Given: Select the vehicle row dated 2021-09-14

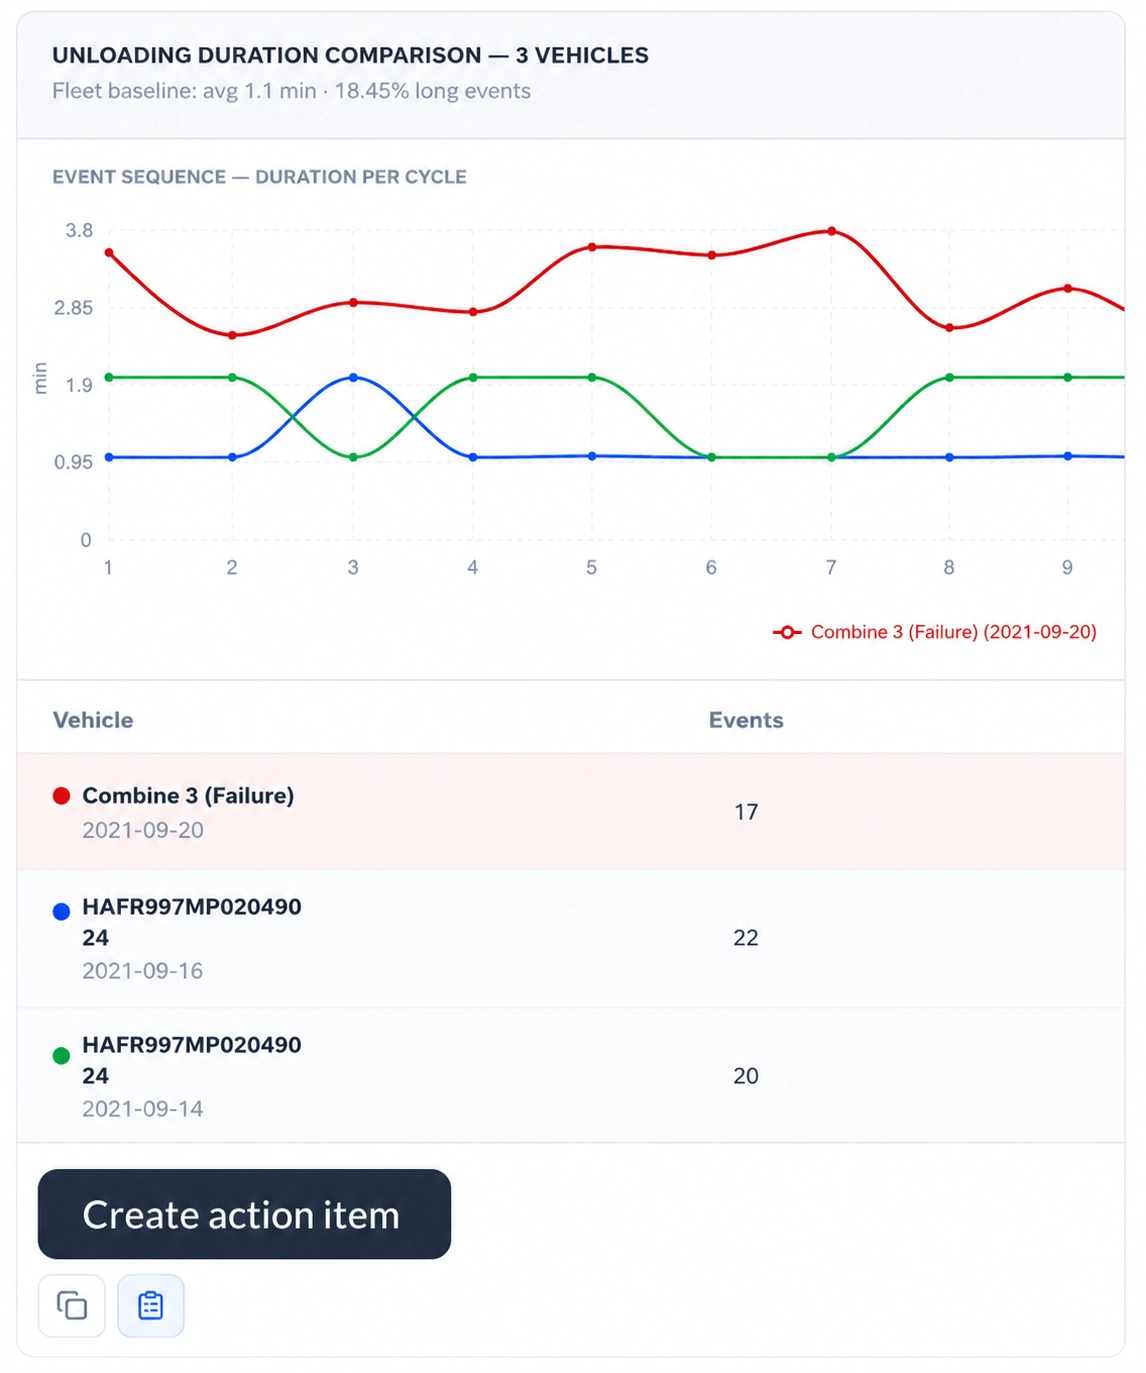Looking at the screenshot, I should point(571,1075).
